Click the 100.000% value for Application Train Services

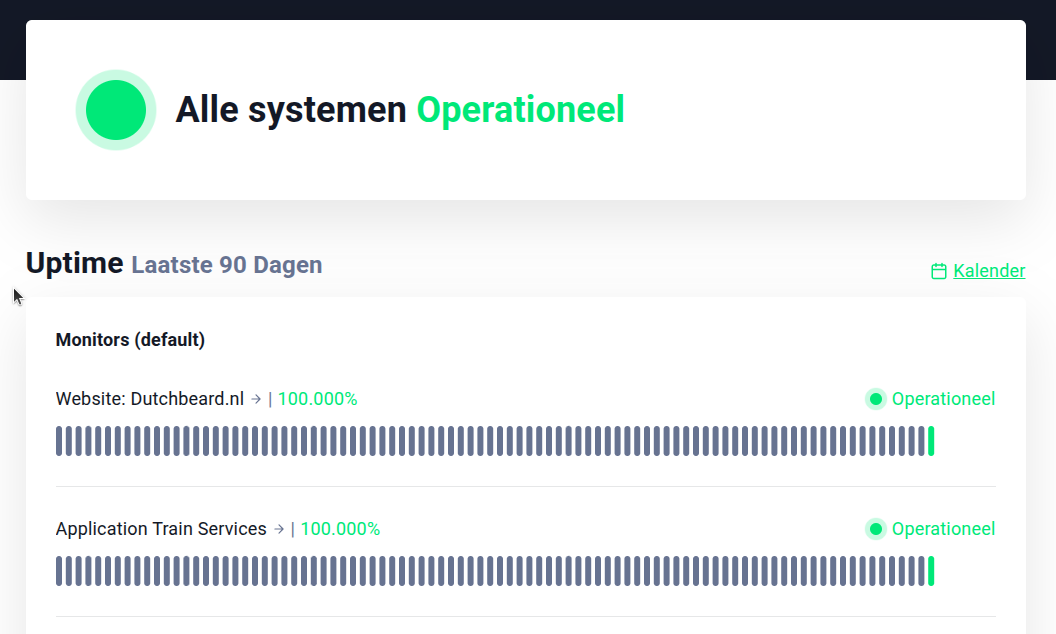point(340,529)
